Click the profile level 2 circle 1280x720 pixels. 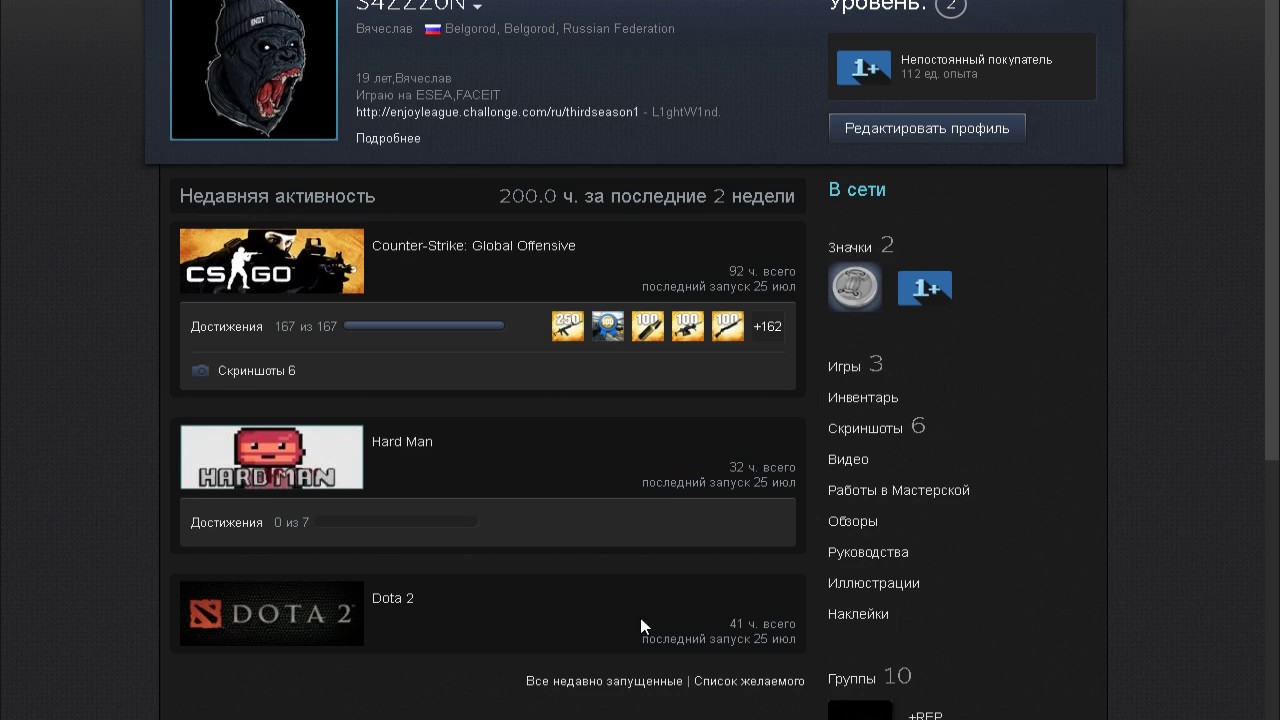[x=950, y=6]
